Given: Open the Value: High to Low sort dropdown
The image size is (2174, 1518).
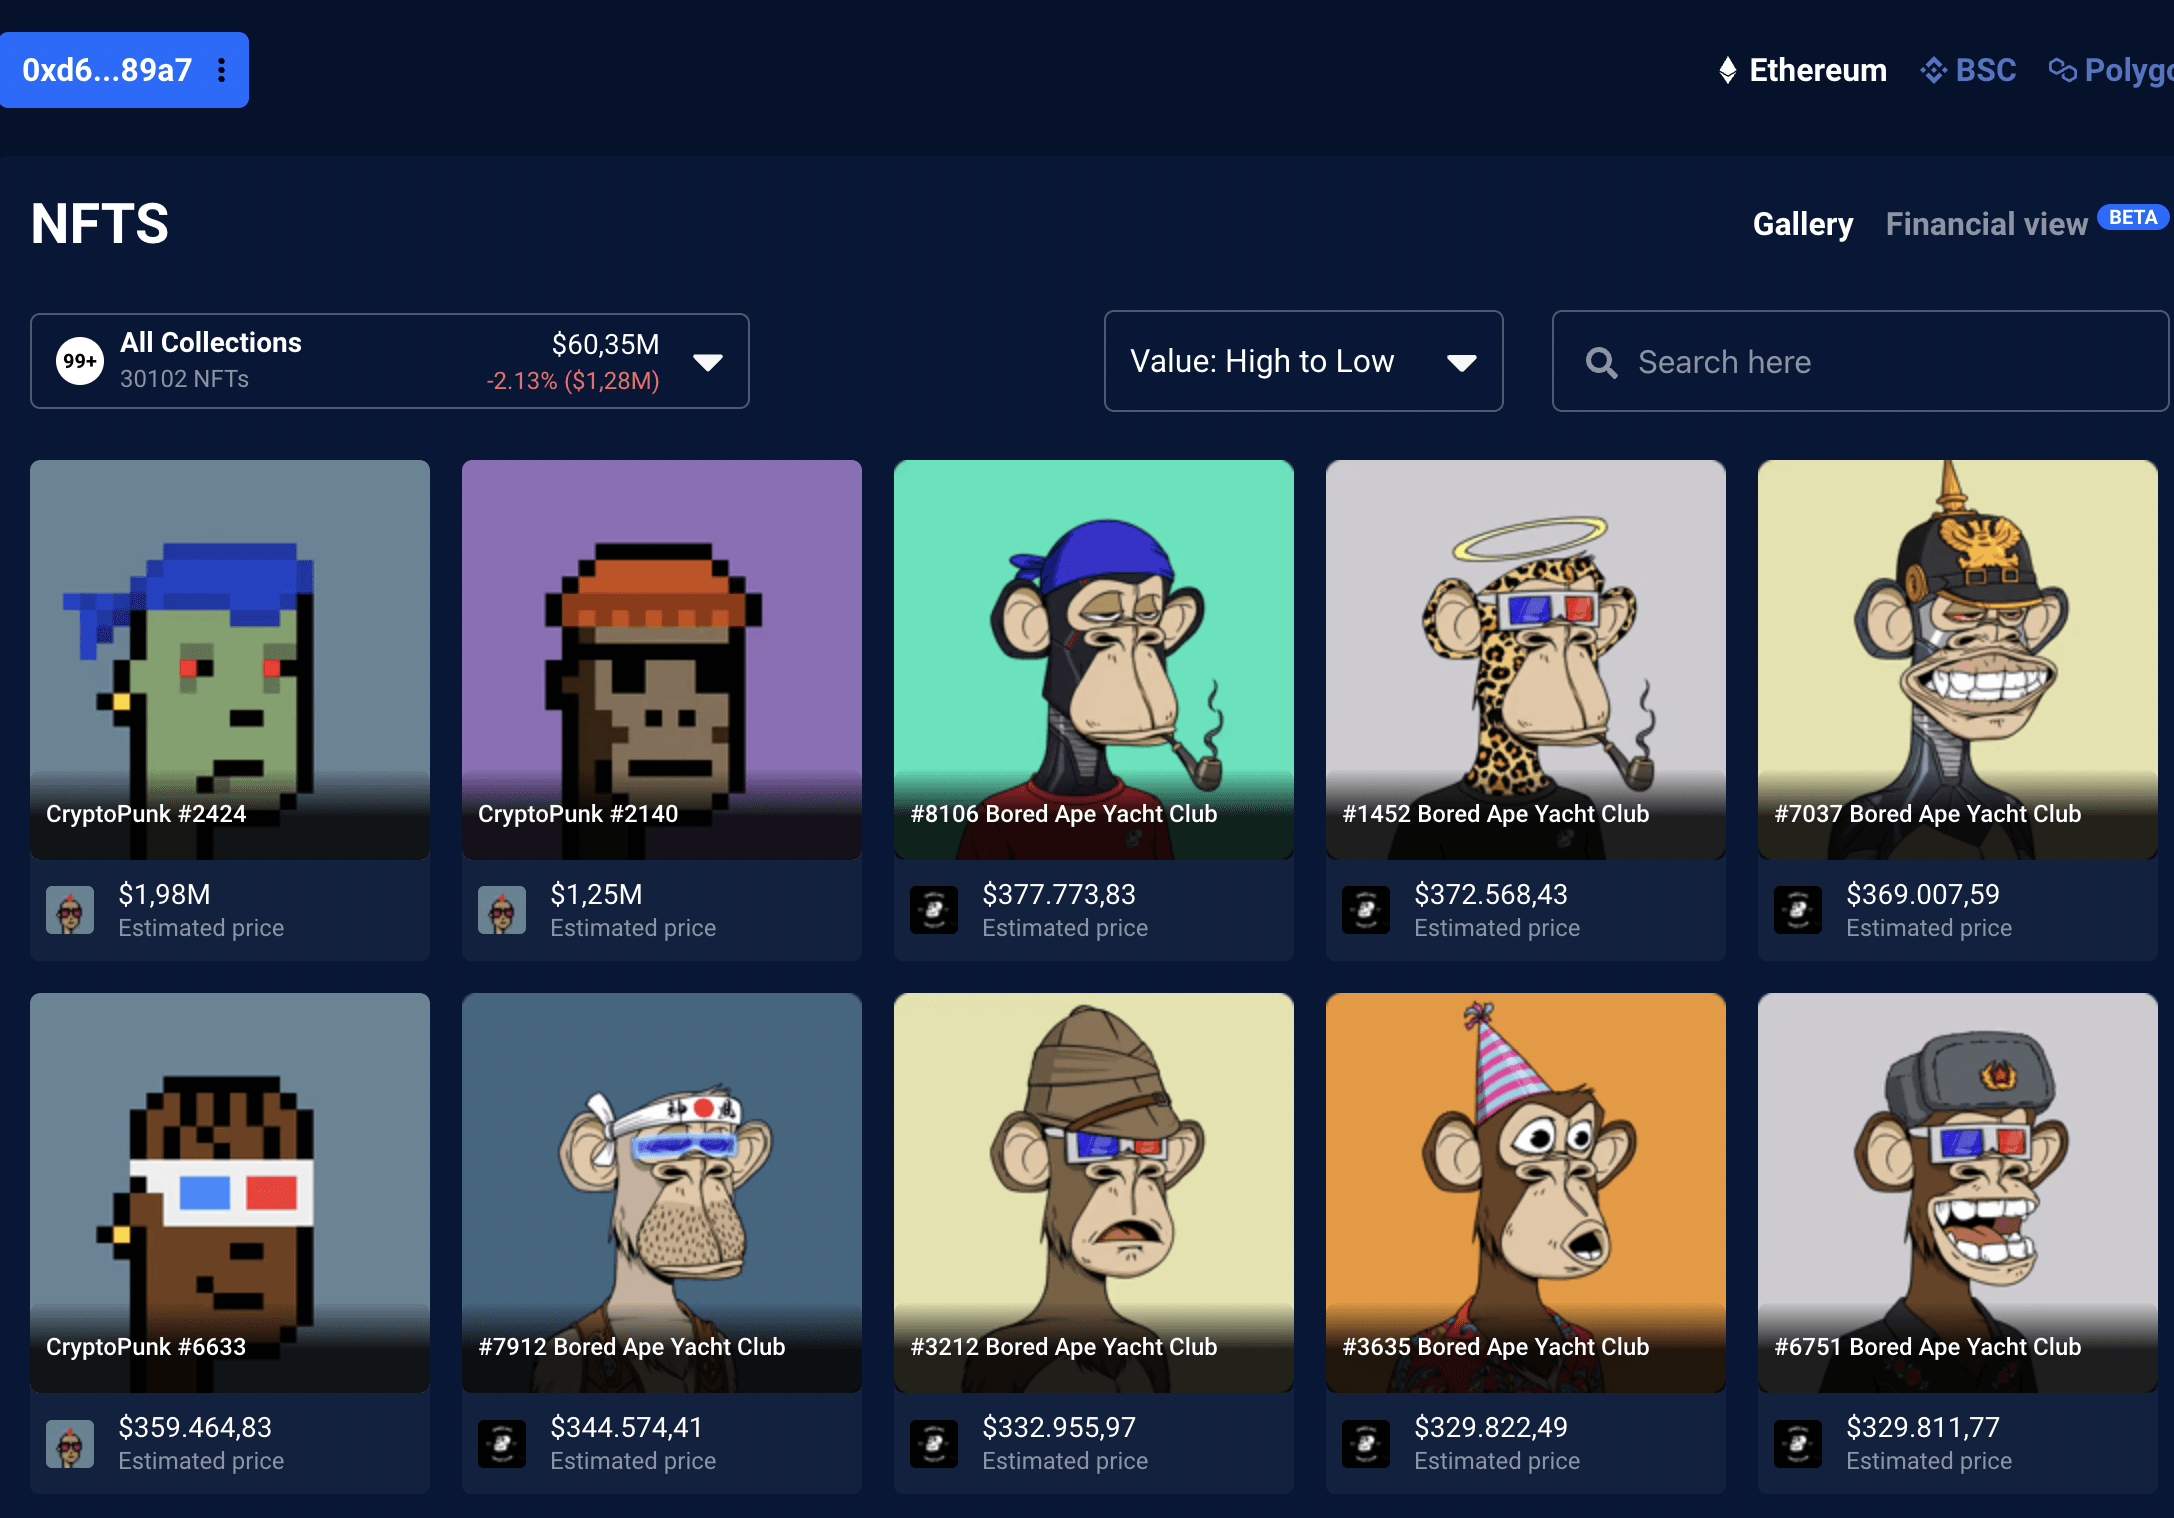Looking at the screenshot, I should (1302, 361).
